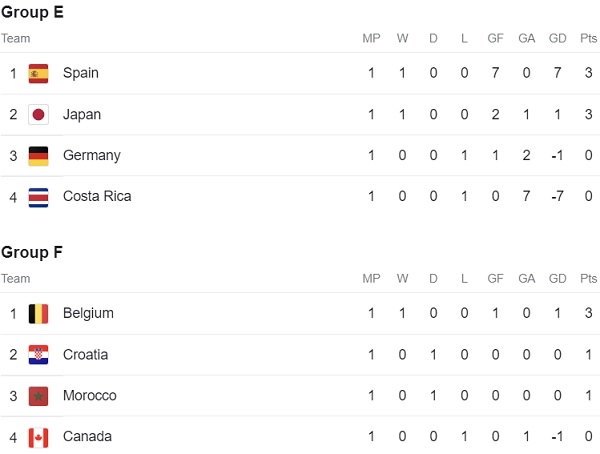Image resolution: width=600 pixels, height=454 pixels.
Task: Select the Canada team name
Action: [87, 436]
